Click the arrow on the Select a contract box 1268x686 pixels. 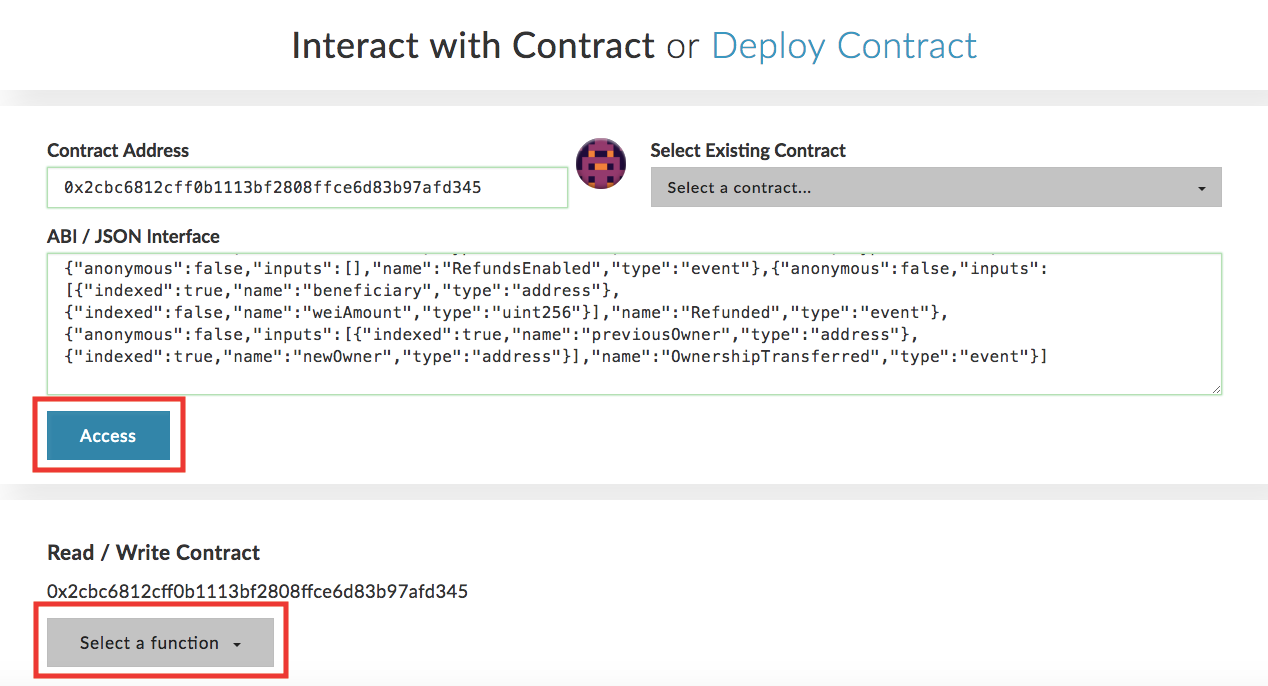click(1202, 188)
